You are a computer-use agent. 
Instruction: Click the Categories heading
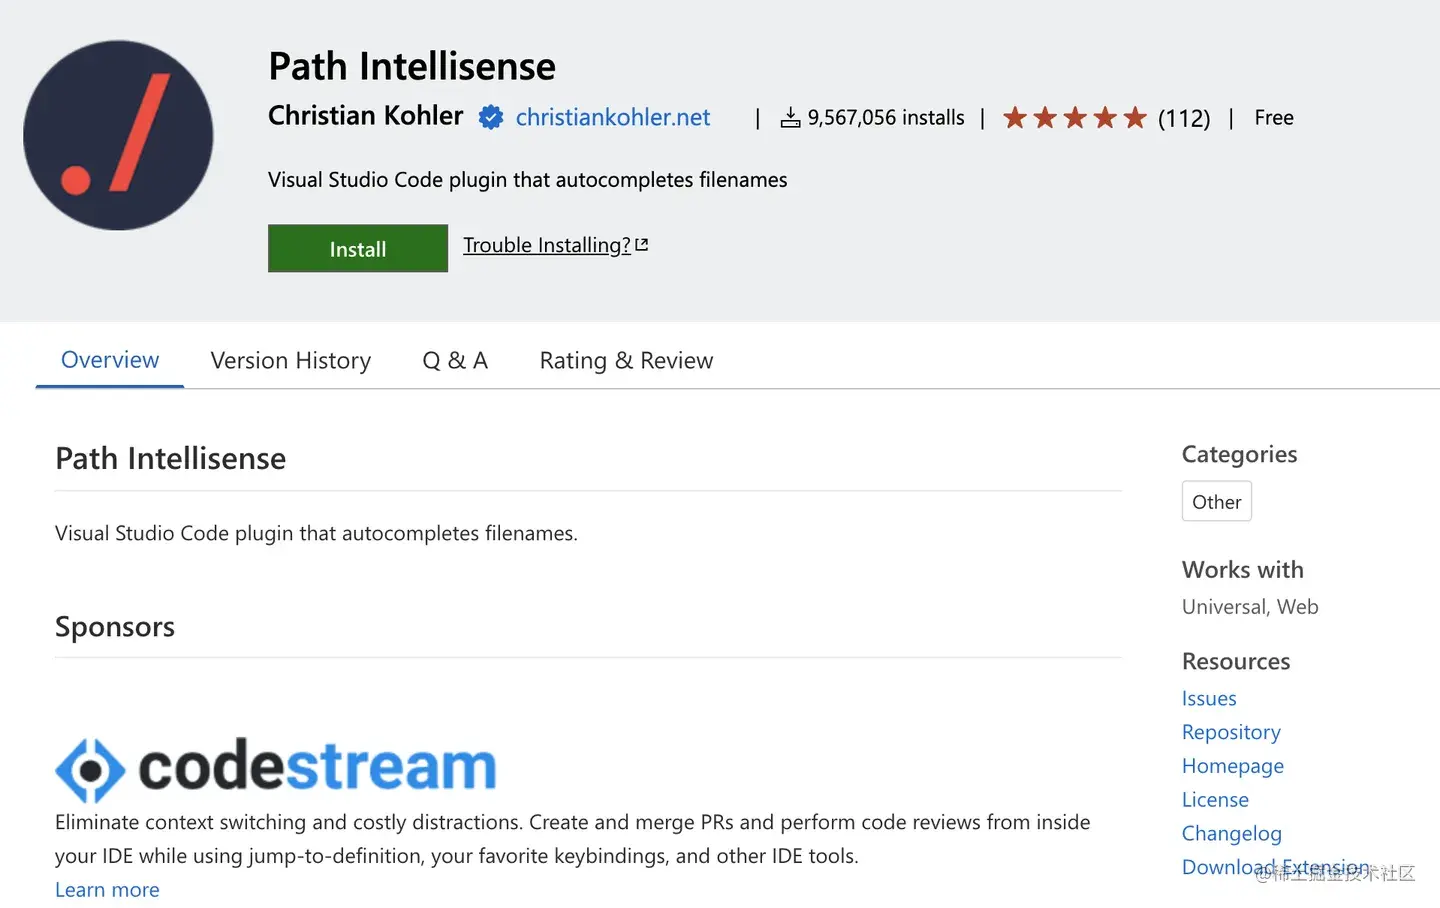pyautogui.click(x=1240, y=454)
